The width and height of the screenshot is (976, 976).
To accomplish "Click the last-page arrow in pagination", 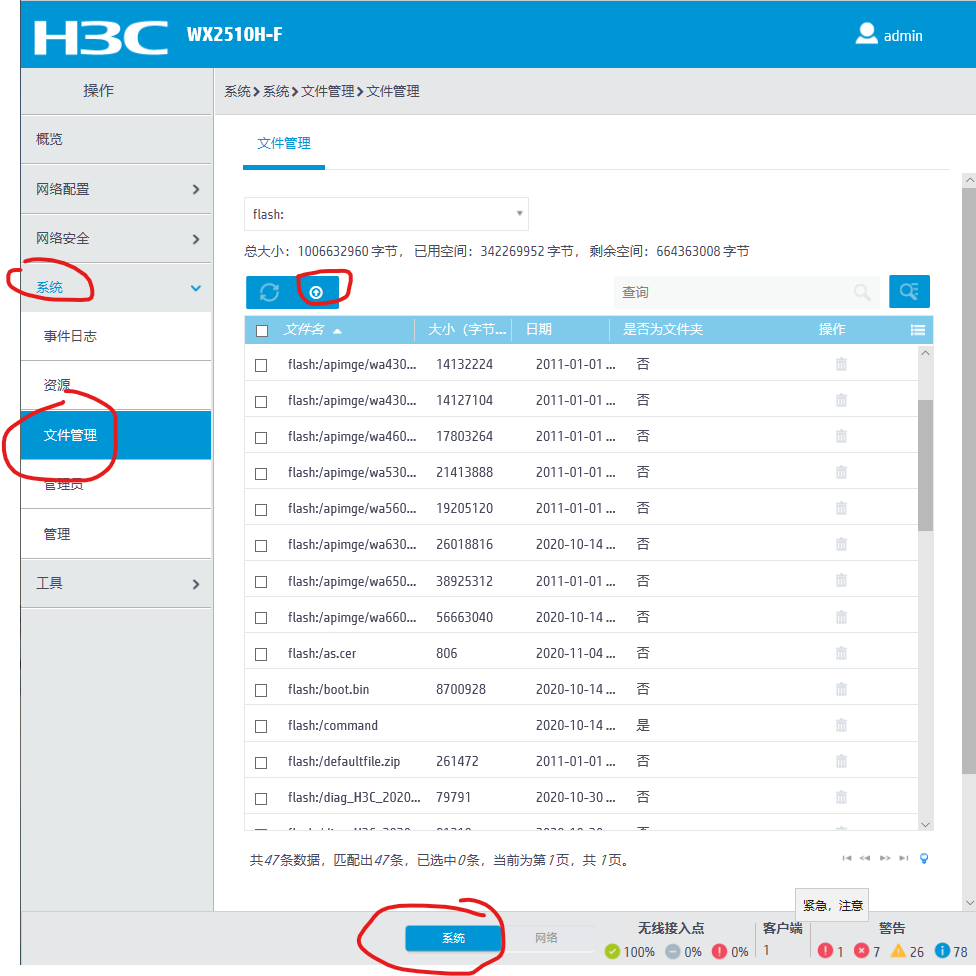I will coord(905,858).
